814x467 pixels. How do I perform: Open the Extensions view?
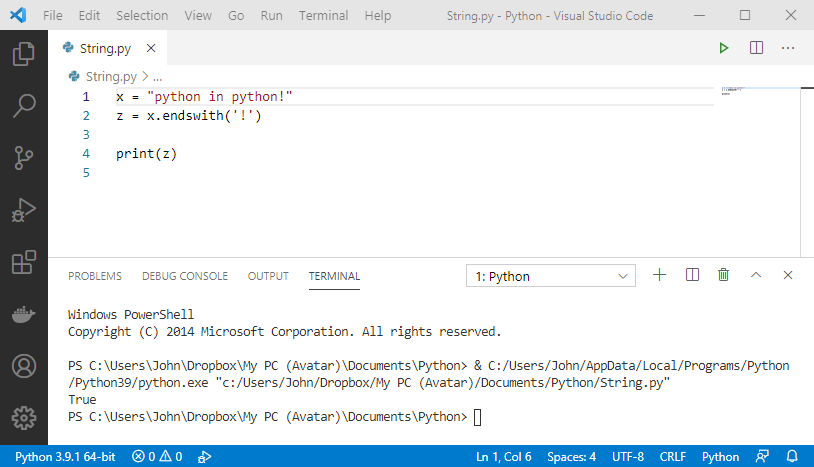23,262
